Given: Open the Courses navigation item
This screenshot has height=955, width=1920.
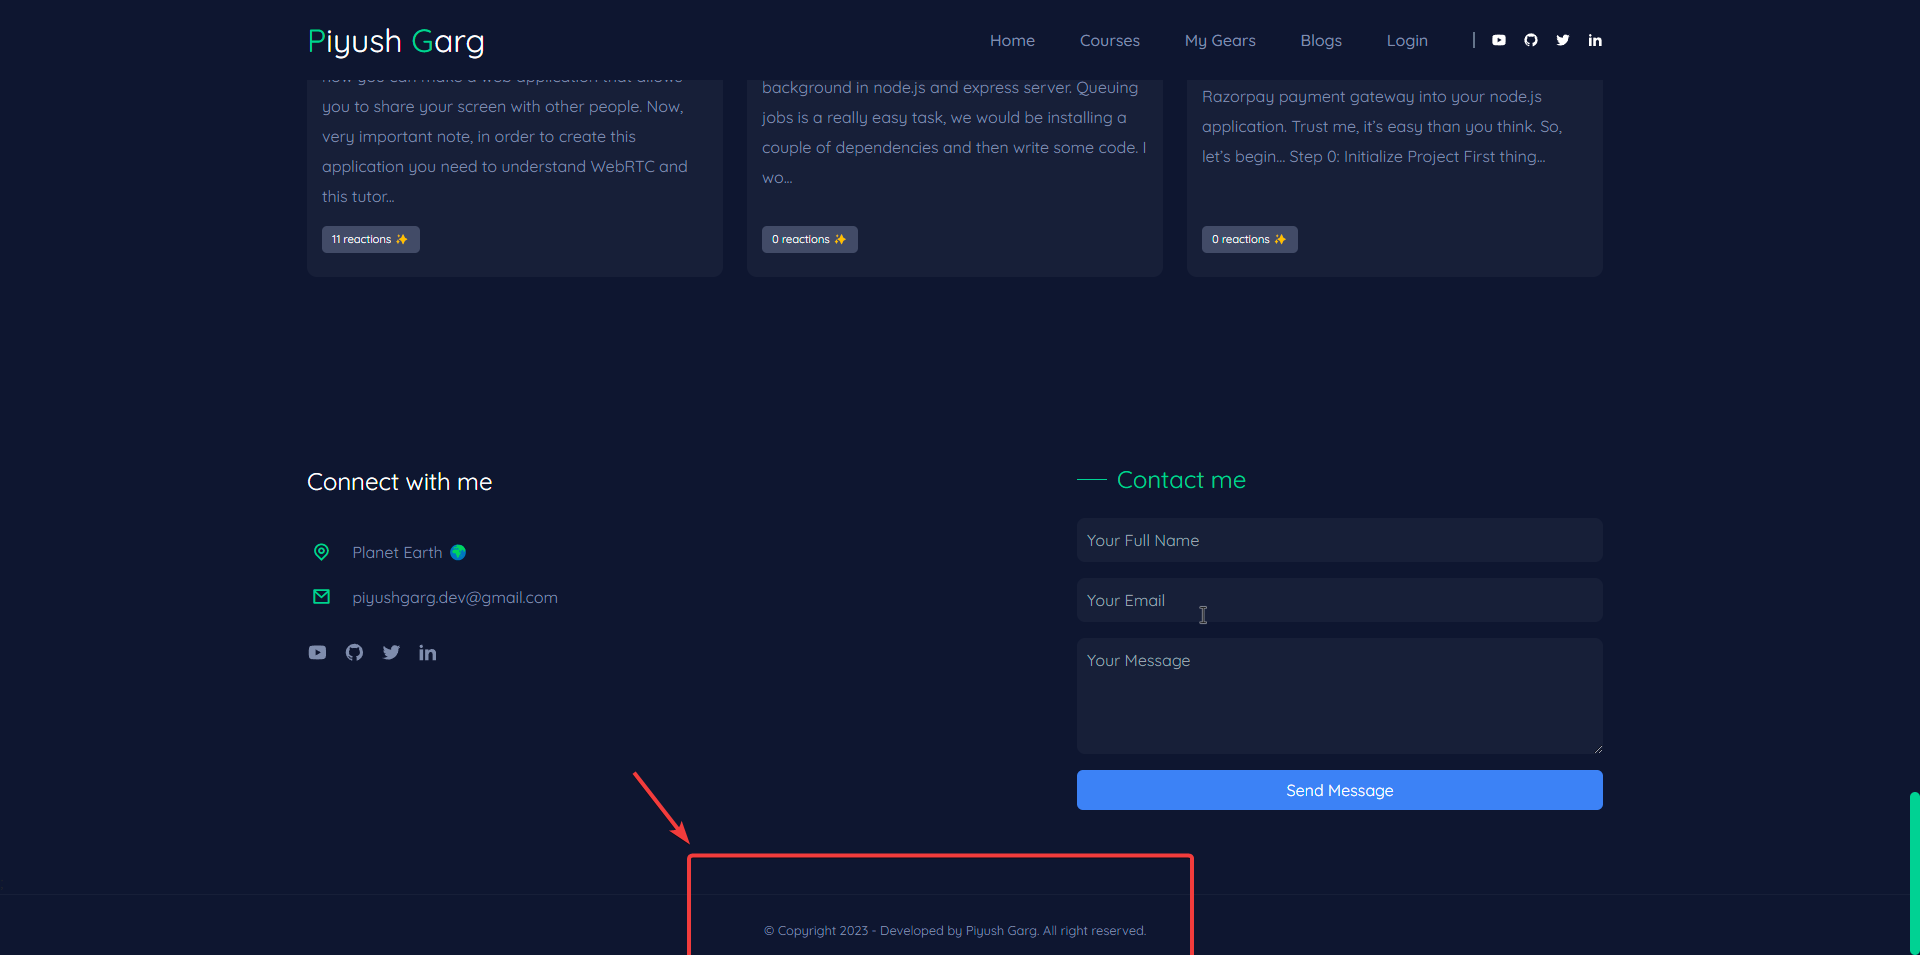Looking at the screenshot, I should tap(1109, 40).
